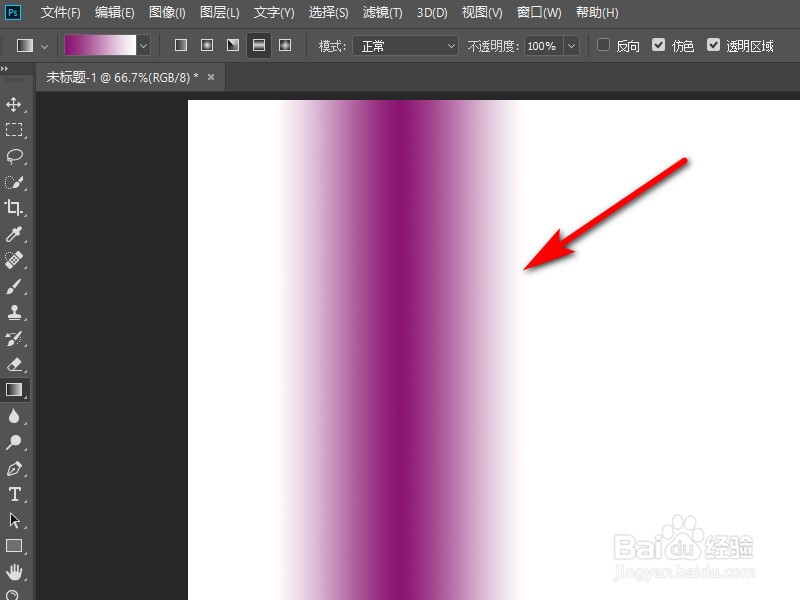800x600 pixels.
Task: Select the History Brush tool
Action: [x=14, y=338]
